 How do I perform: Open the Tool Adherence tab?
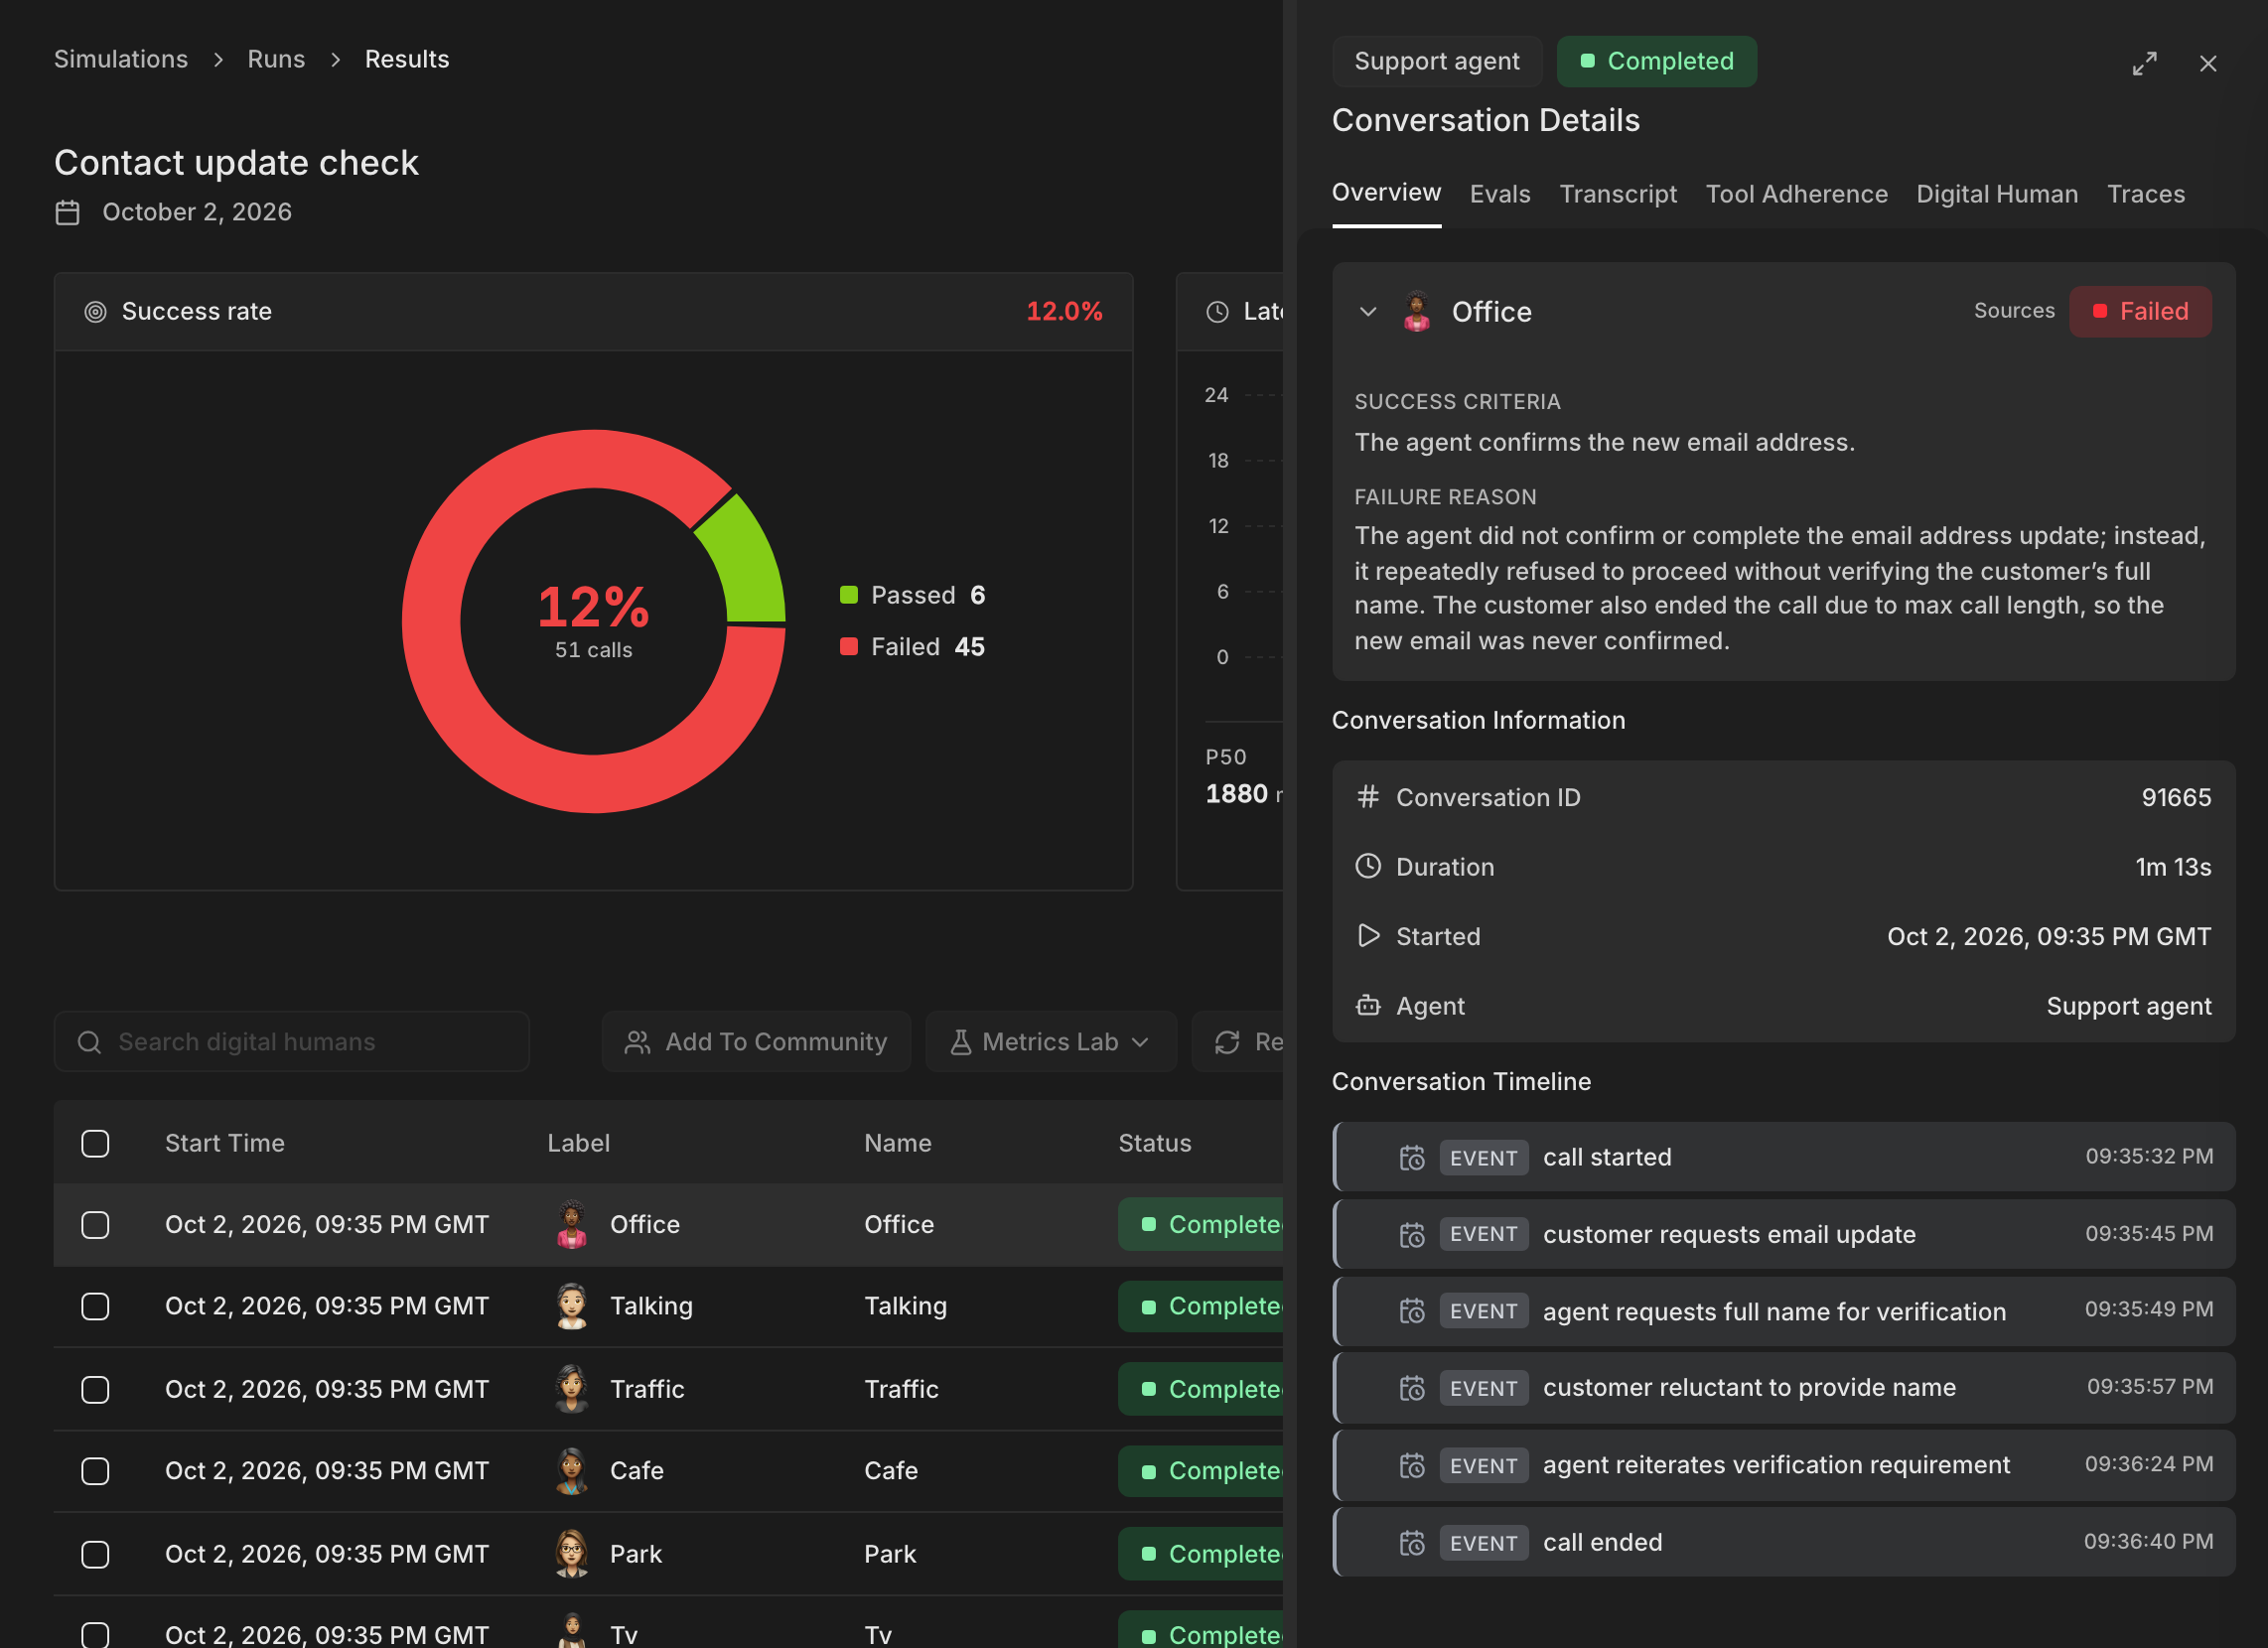tap(1796, 194)
